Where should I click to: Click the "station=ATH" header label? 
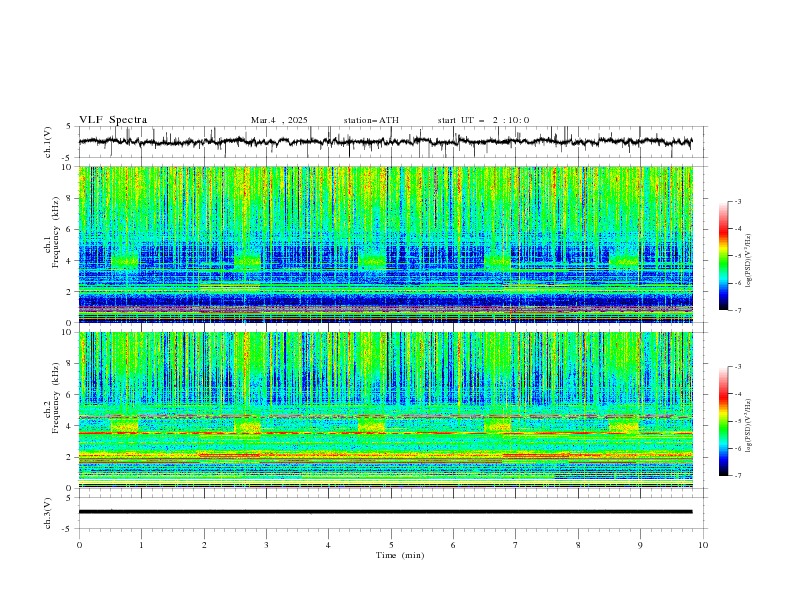point(371,120)
